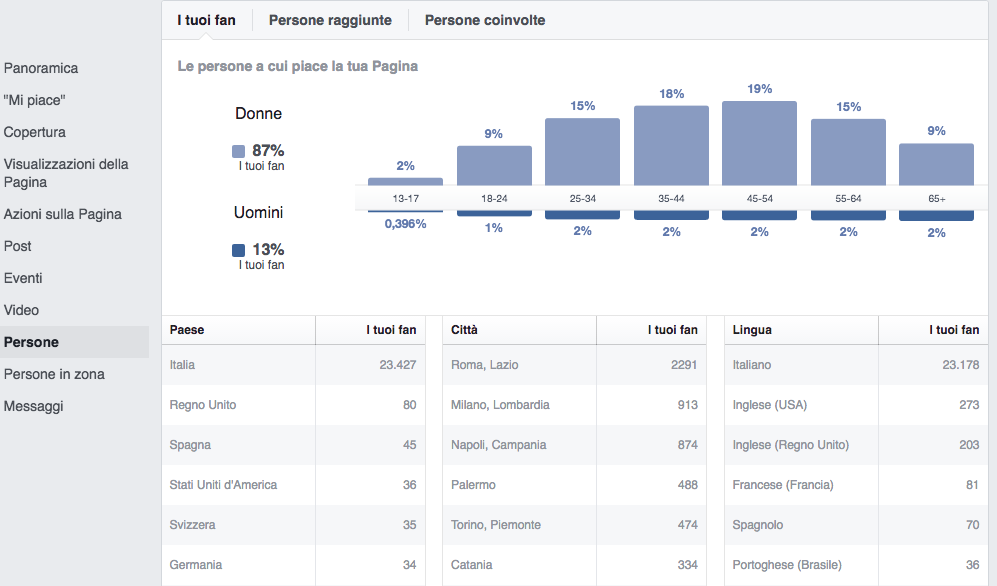Switch to the "Persone raggiunte" tab
Viewport: 997px width, 586px height.
tap(325, 19)
